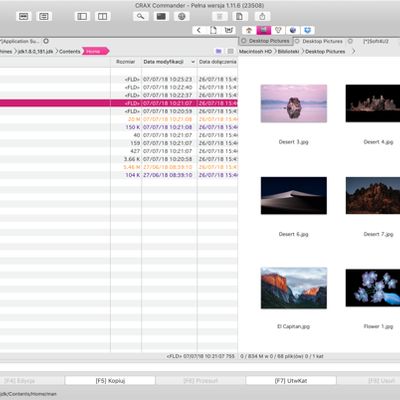Image resolution: width=400 pixels, height=400 pixels.
Task: Switch to single panel with sidebar layout
Action: (x=82, y=16)
